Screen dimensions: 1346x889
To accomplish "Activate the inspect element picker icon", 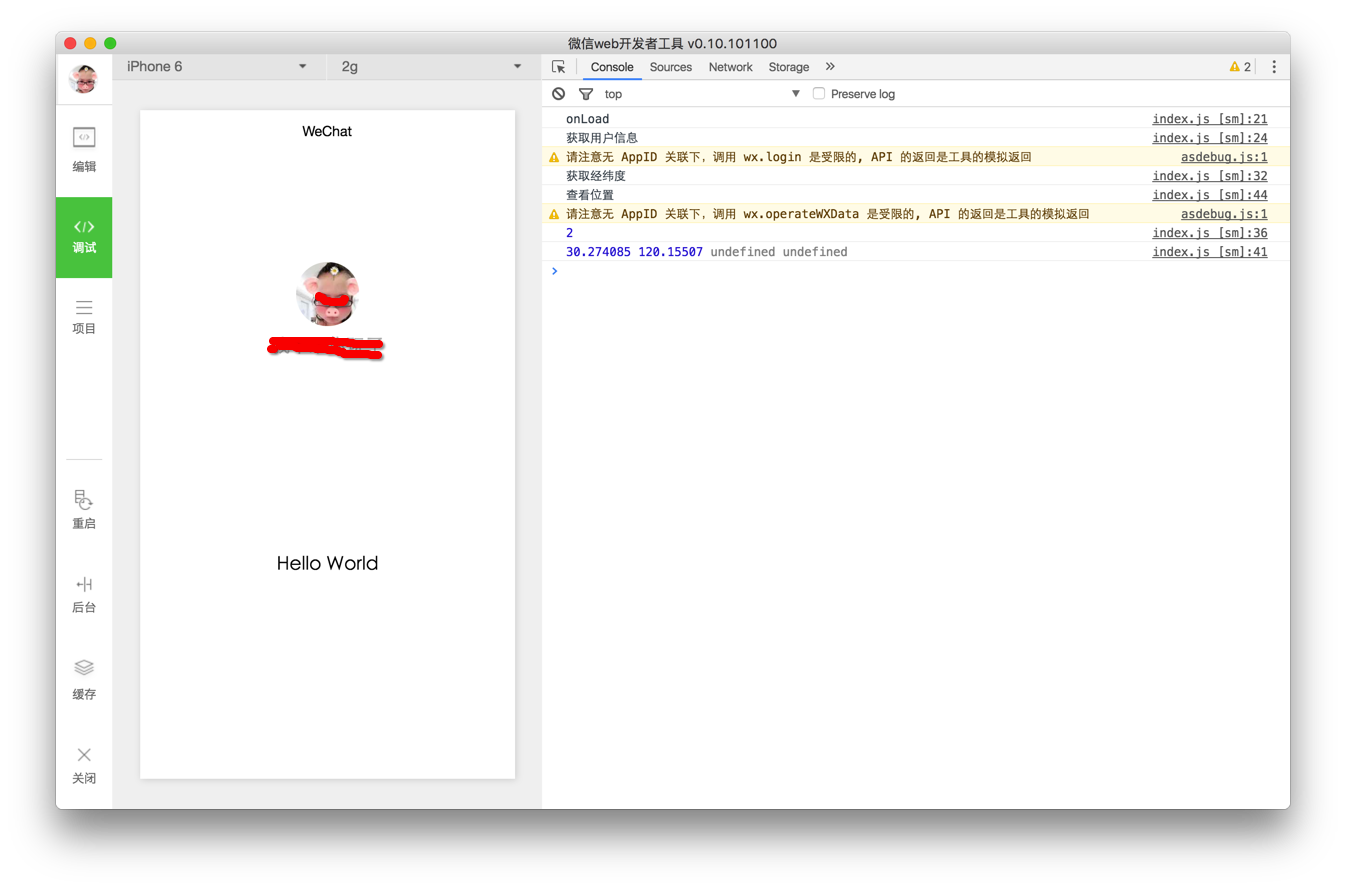I will point(559,67).
